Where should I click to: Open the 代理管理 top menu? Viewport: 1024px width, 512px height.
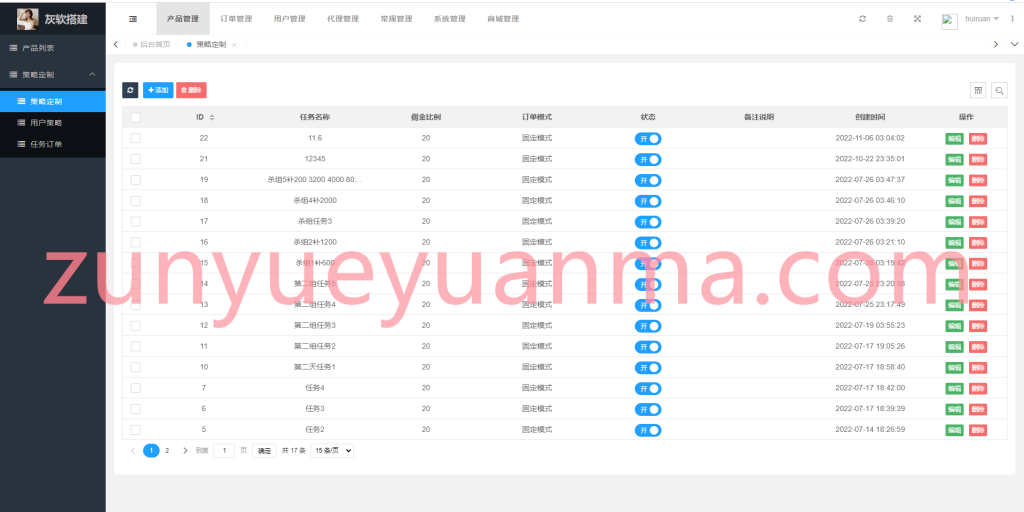click(x=343, y=19)
